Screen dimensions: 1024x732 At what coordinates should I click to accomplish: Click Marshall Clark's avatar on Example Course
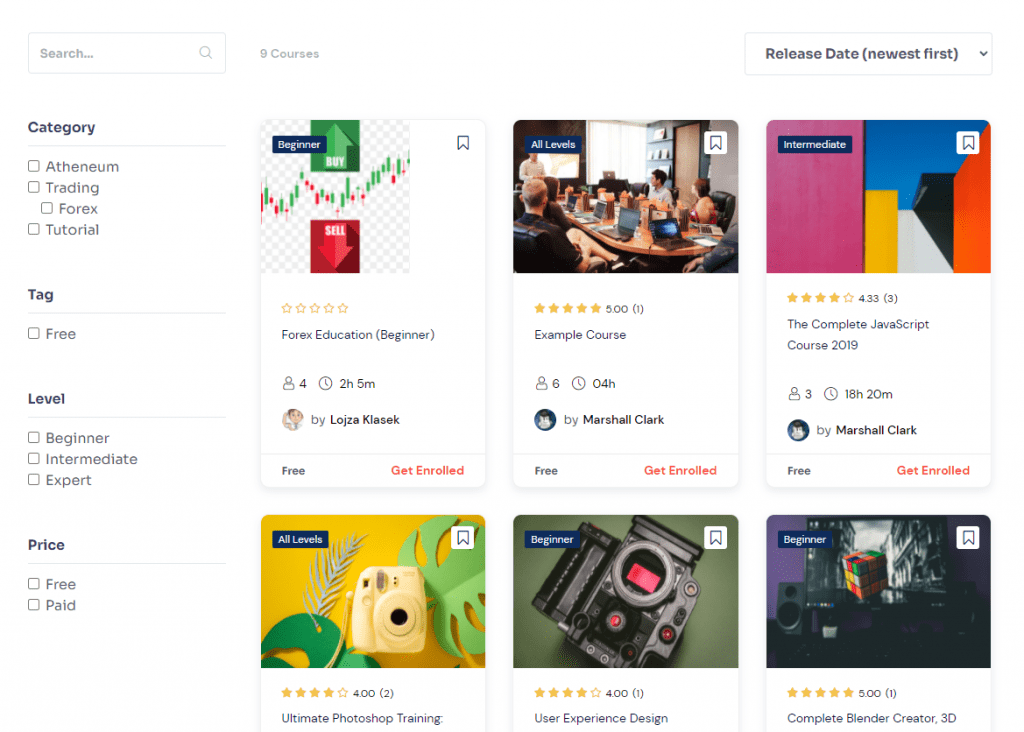tap(545, 420)
